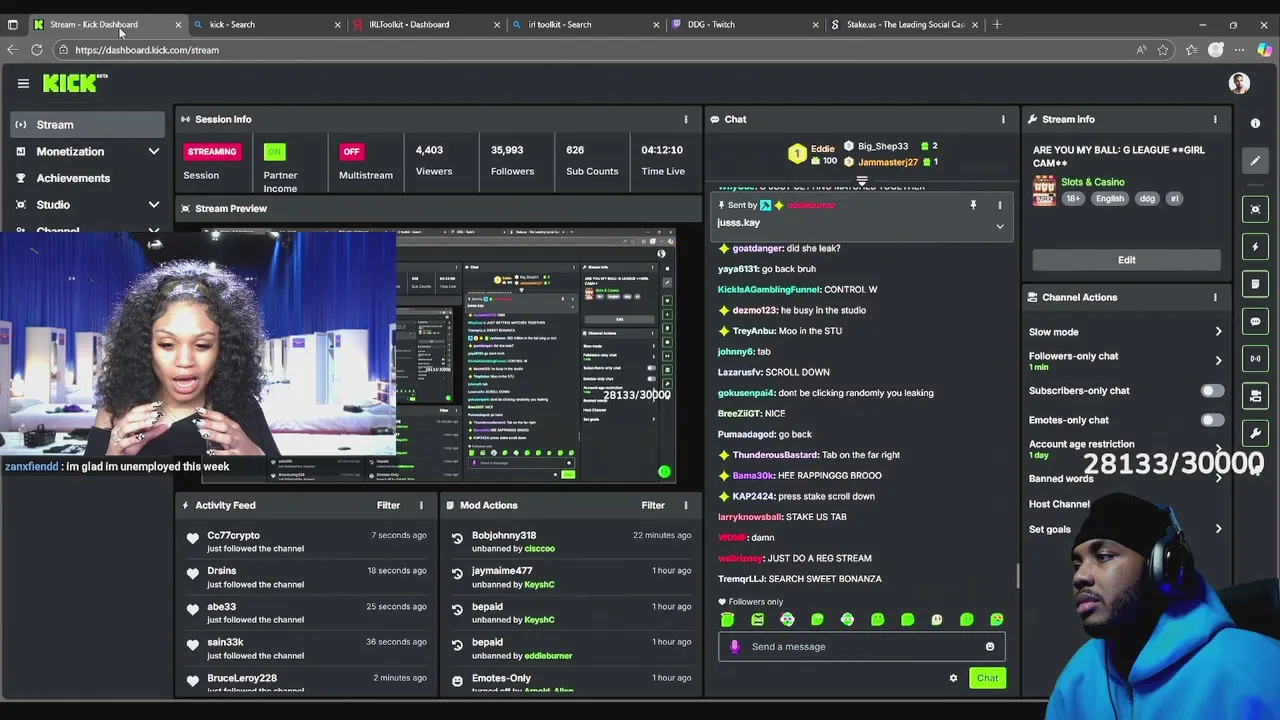The width and height of the screenshot is (1280, 720).
Task: Open the Activity Feed Filter
Action: point(388,505)
